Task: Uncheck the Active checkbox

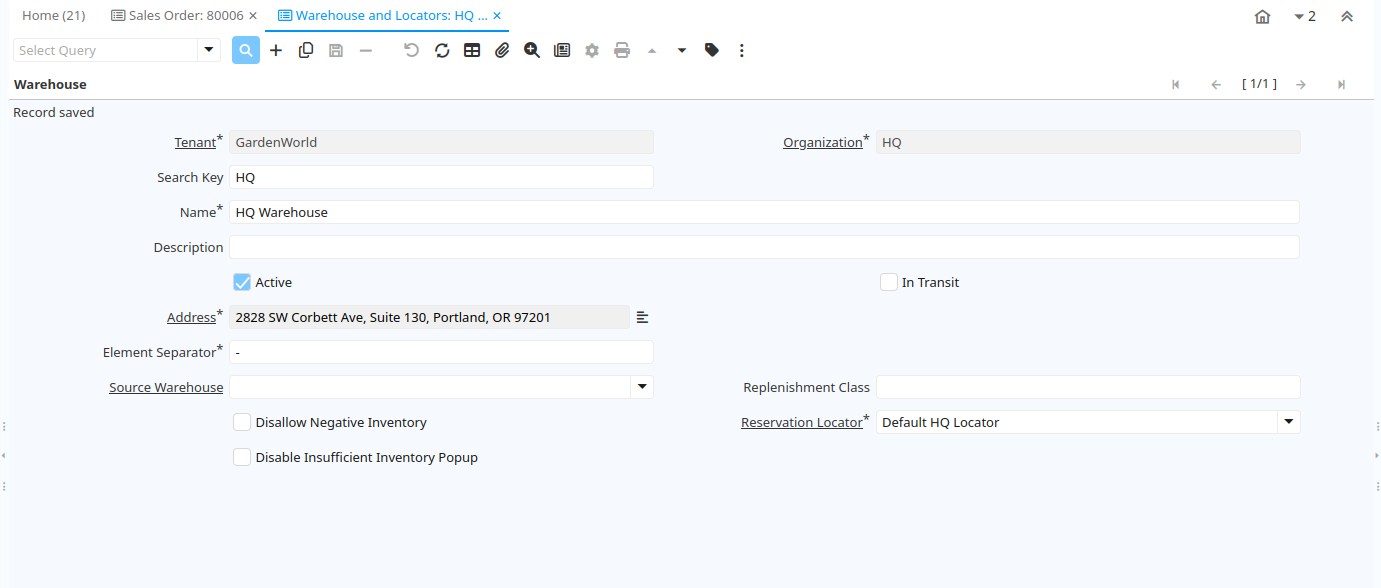Action: 242,282
